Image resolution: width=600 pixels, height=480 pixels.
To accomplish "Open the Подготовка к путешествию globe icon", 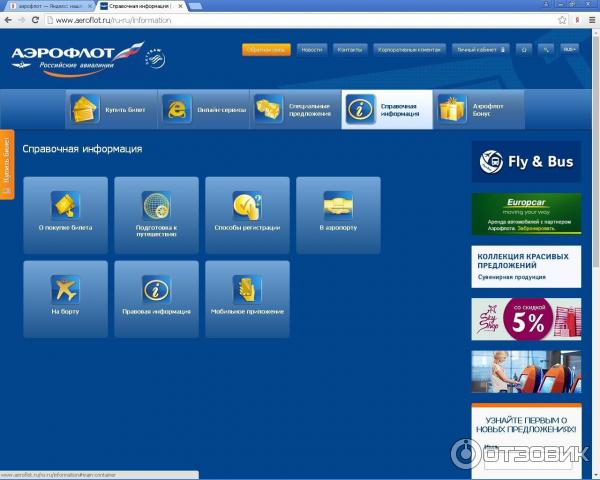I will coord(157,206).
